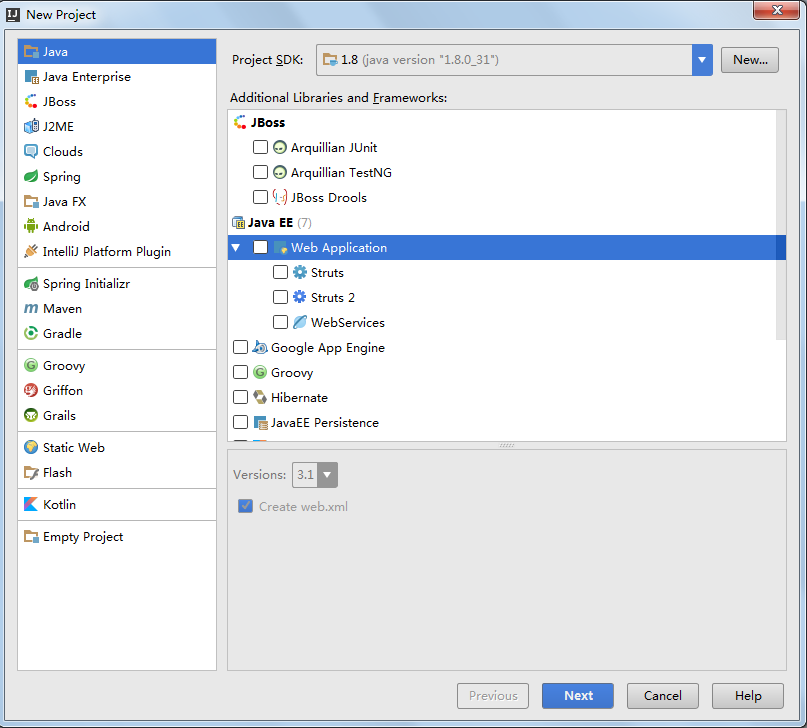Click the Web Application framework icon
The image size is (807, 728).
pos(280,247)
